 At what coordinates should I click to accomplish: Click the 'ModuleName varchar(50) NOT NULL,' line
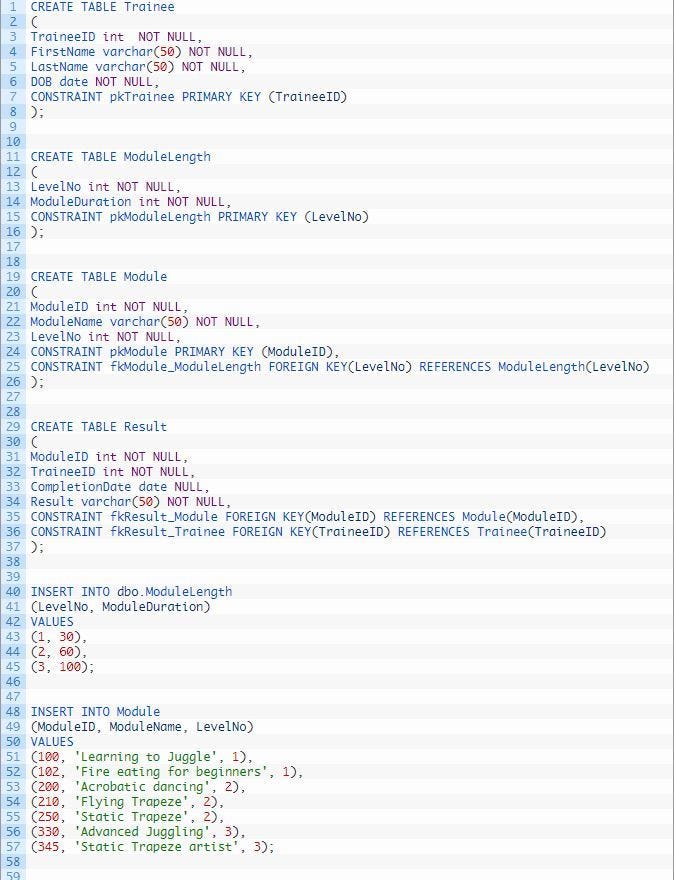pos(145,322)
